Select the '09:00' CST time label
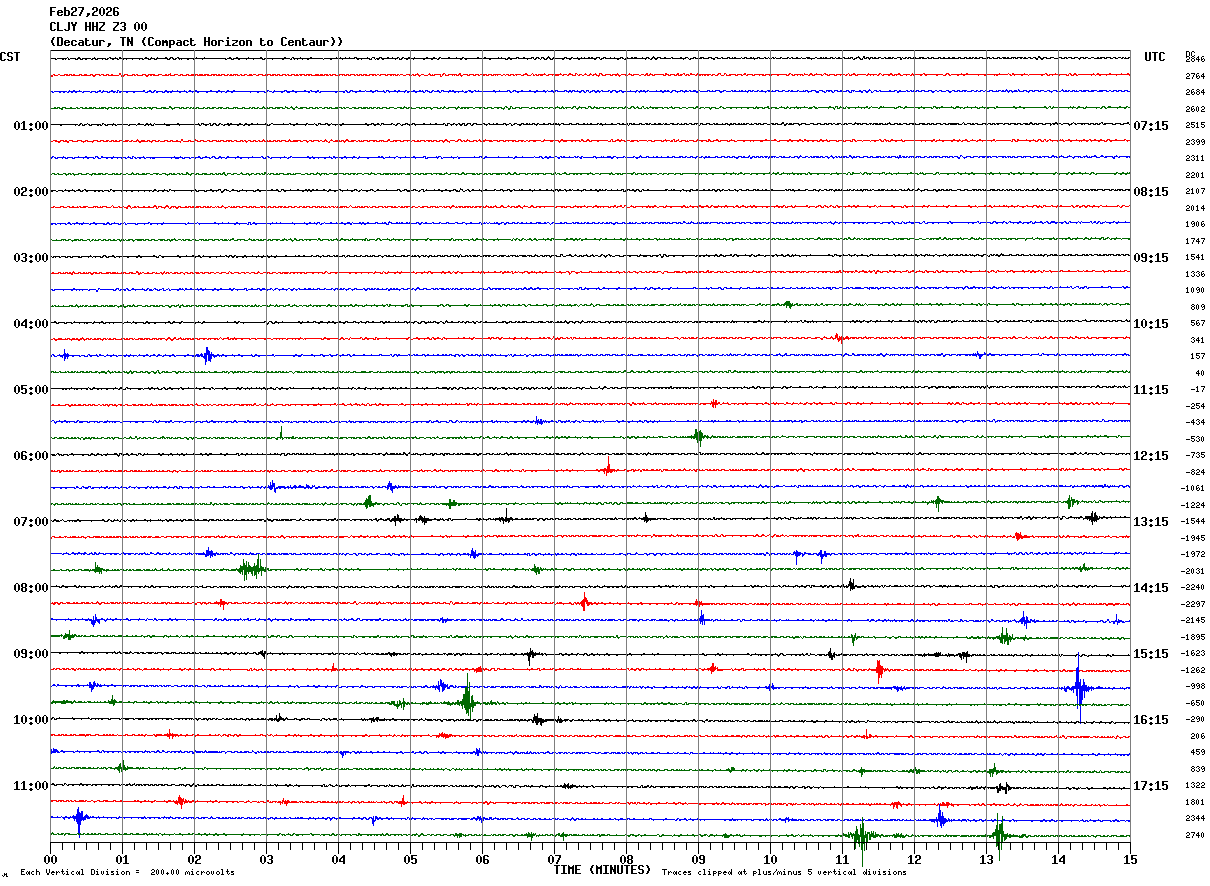 tap(31, 654)
